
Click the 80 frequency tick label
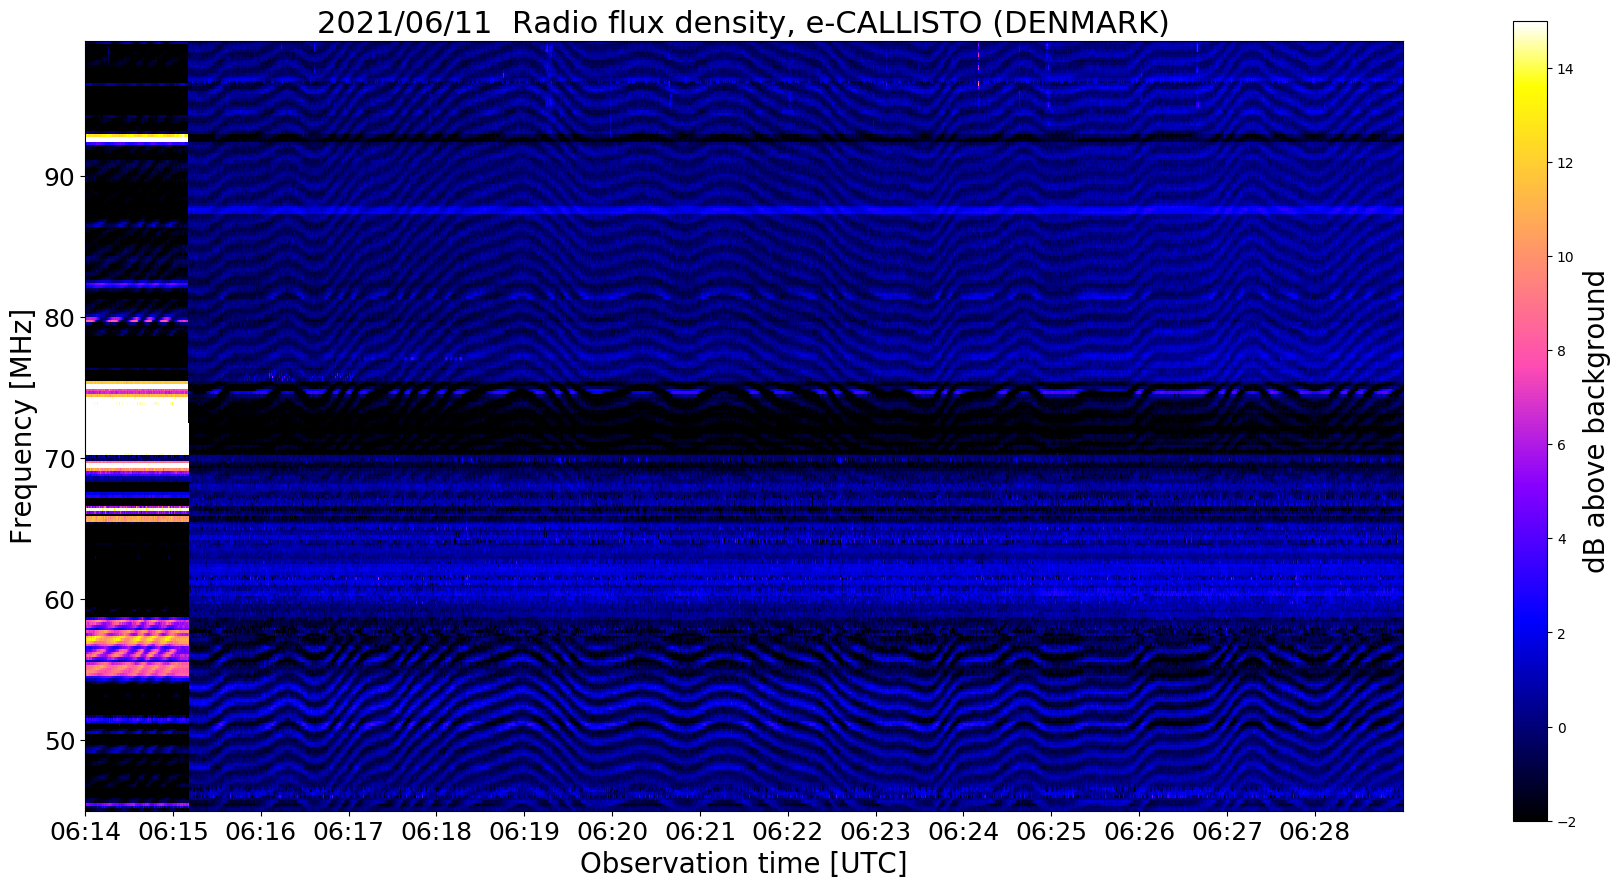60,318
